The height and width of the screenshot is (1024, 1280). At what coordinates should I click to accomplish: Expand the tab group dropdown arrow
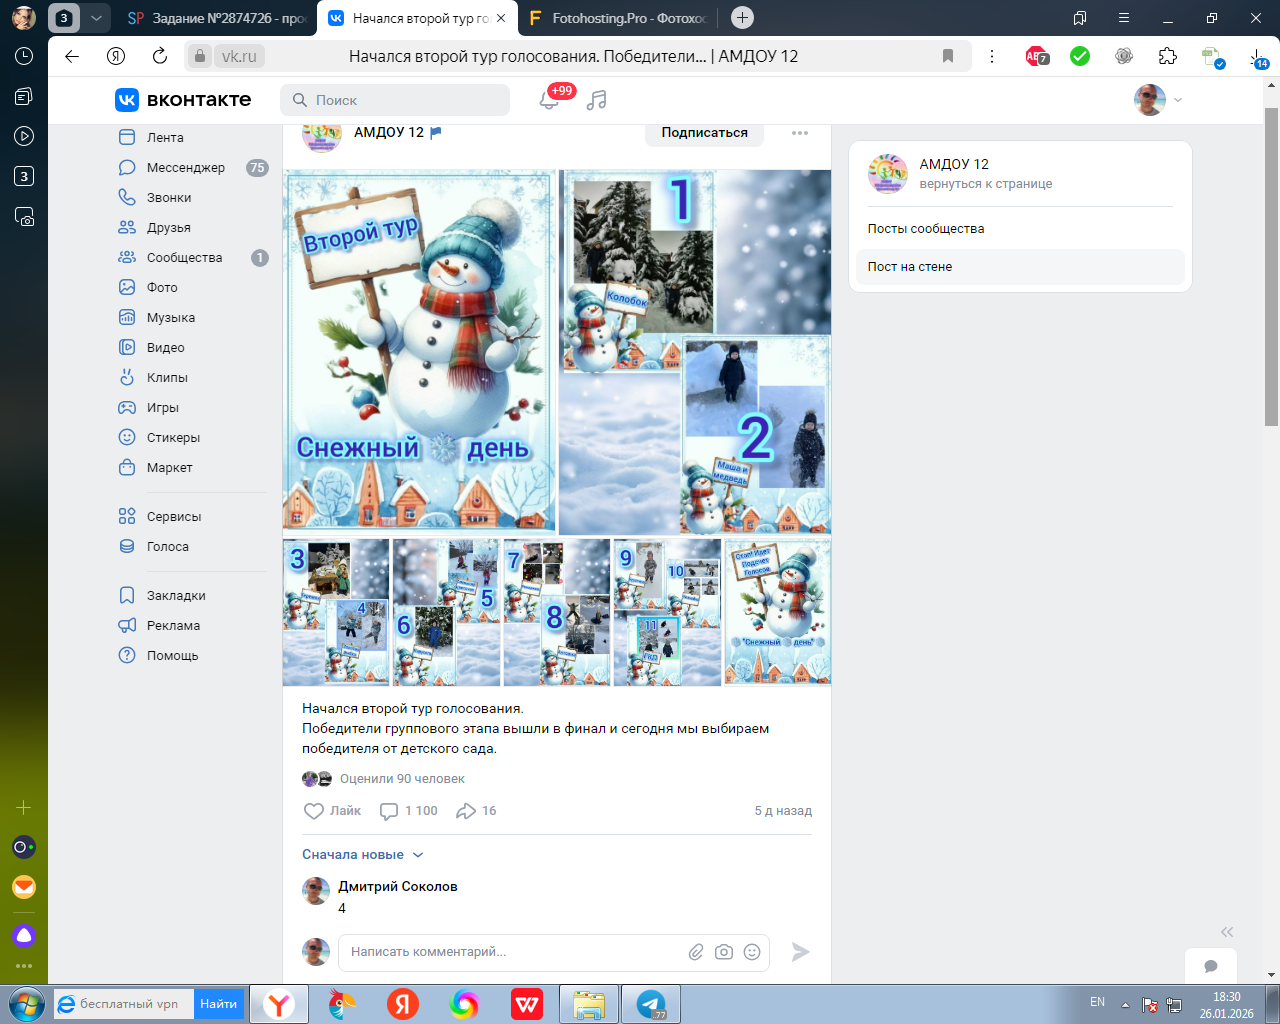[96, 18]
